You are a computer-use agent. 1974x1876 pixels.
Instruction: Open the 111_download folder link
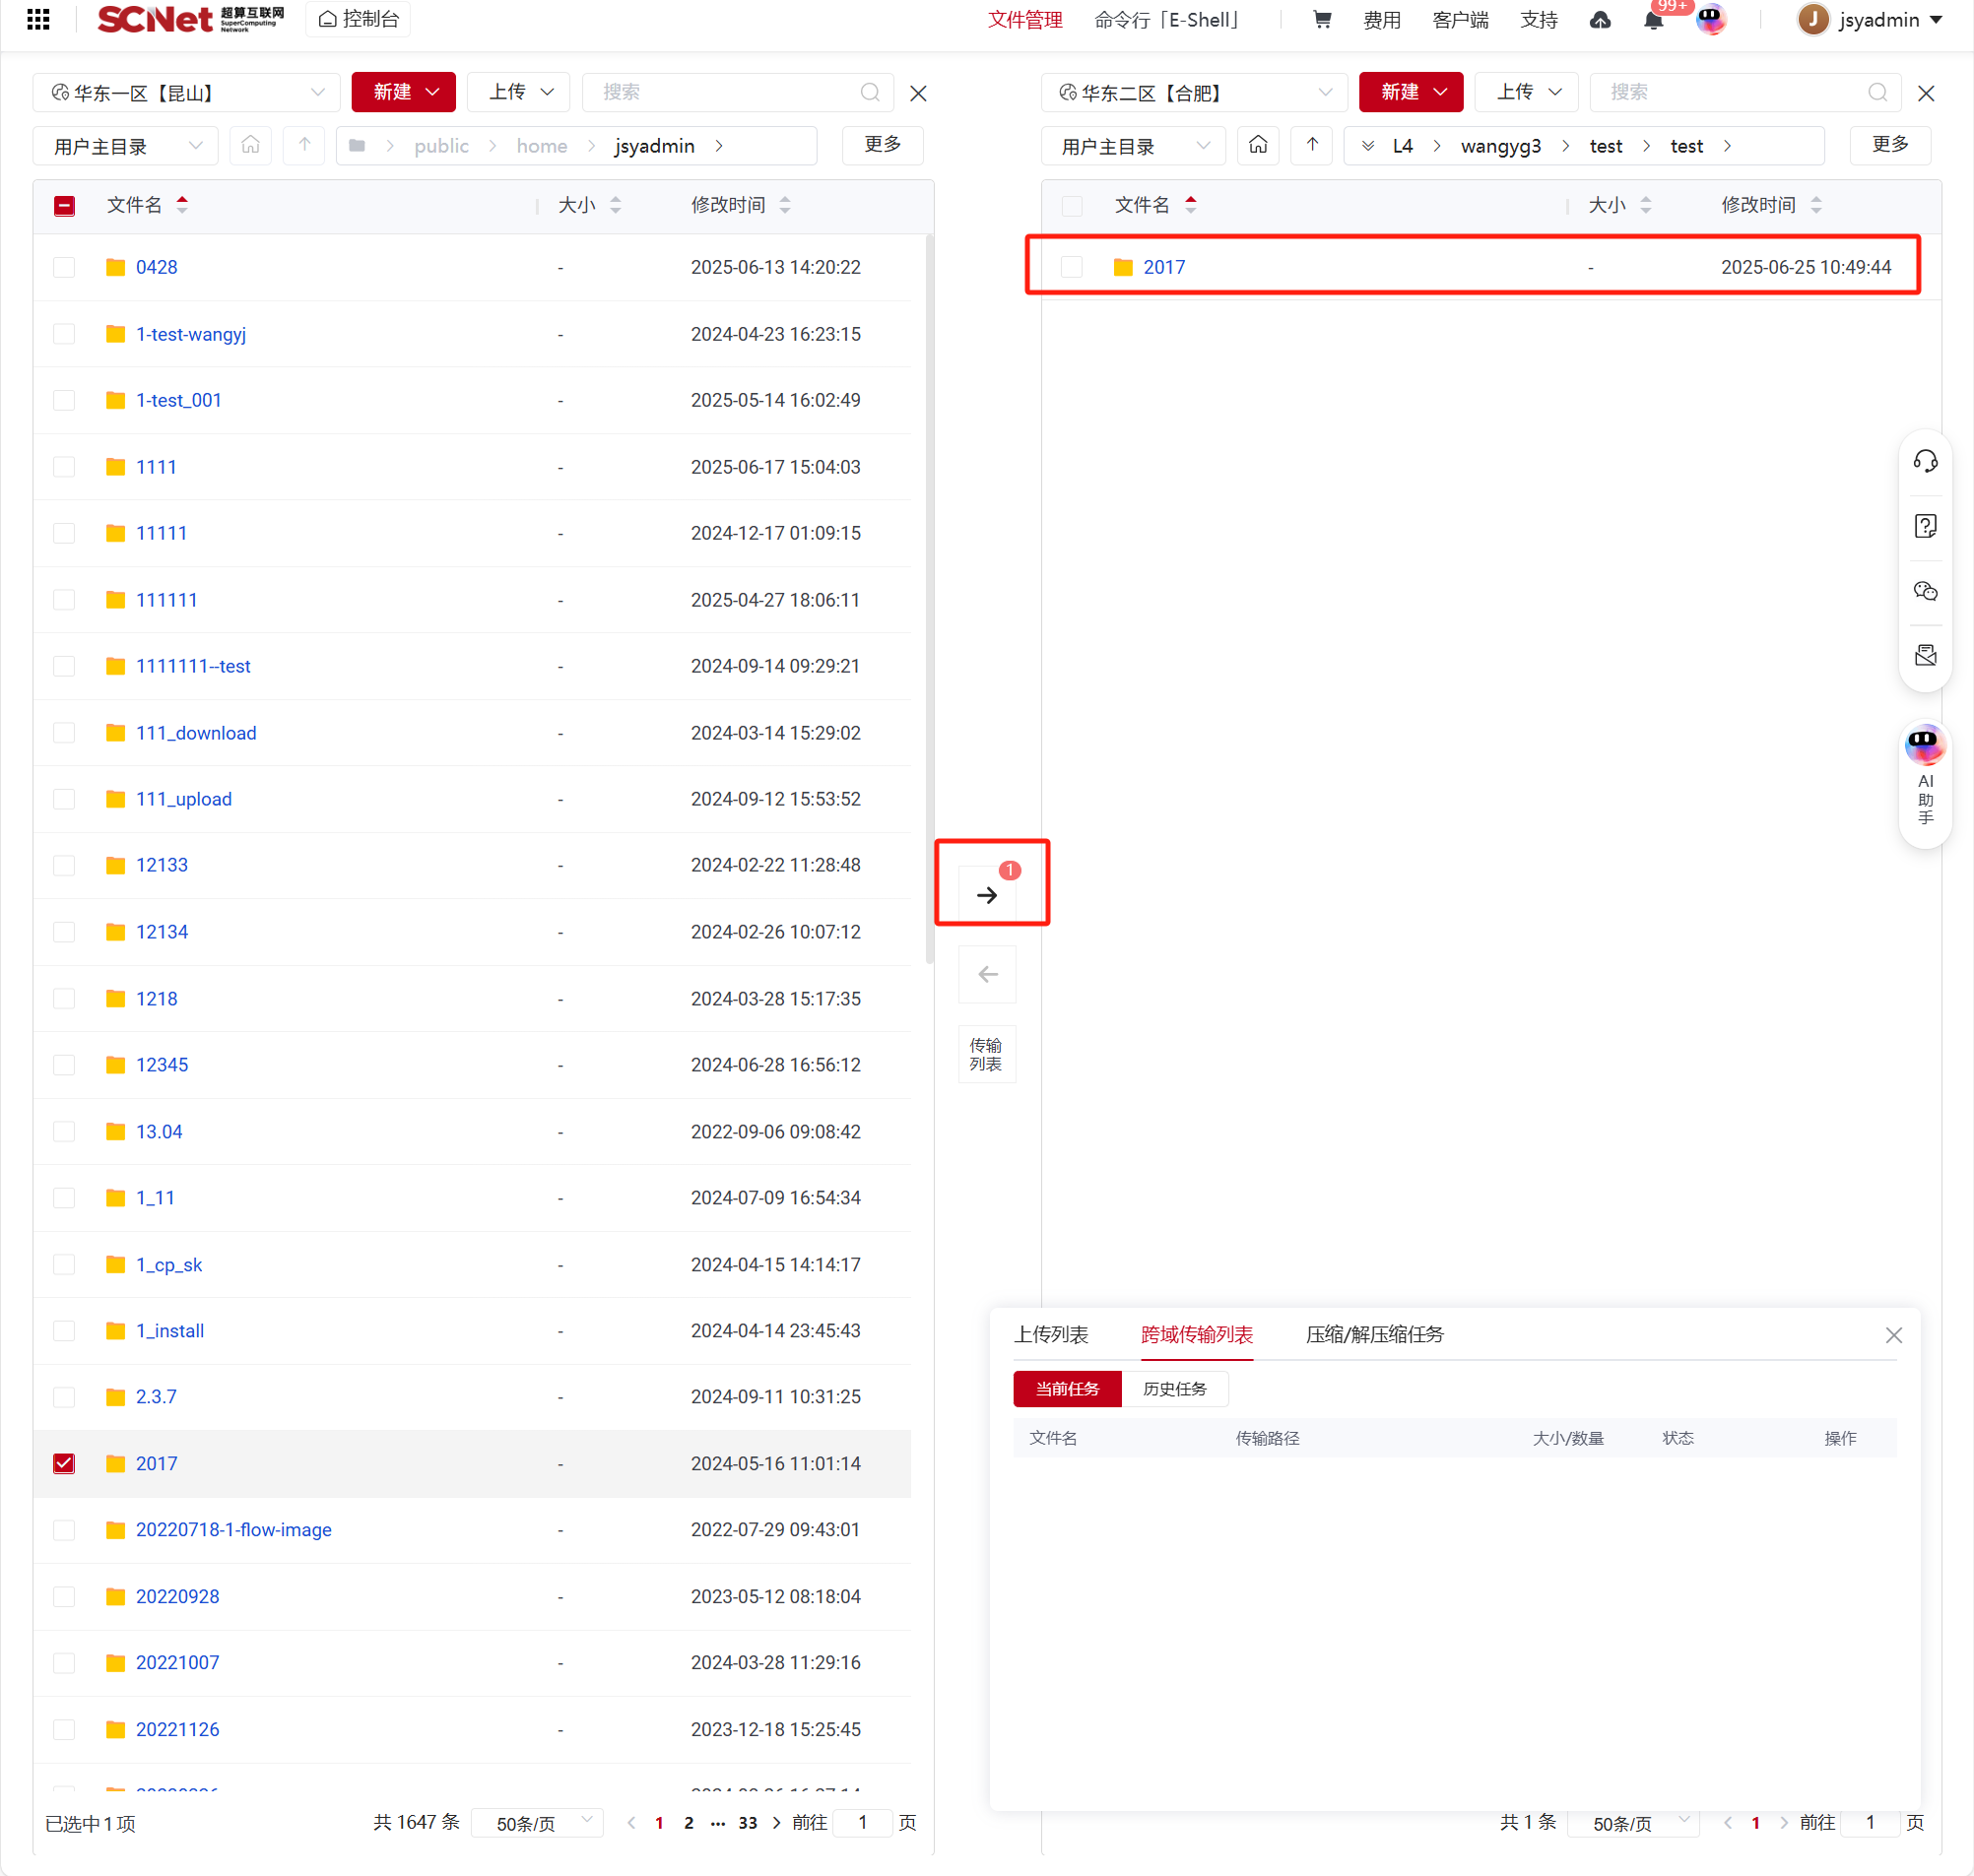click(x=196, y=733)
